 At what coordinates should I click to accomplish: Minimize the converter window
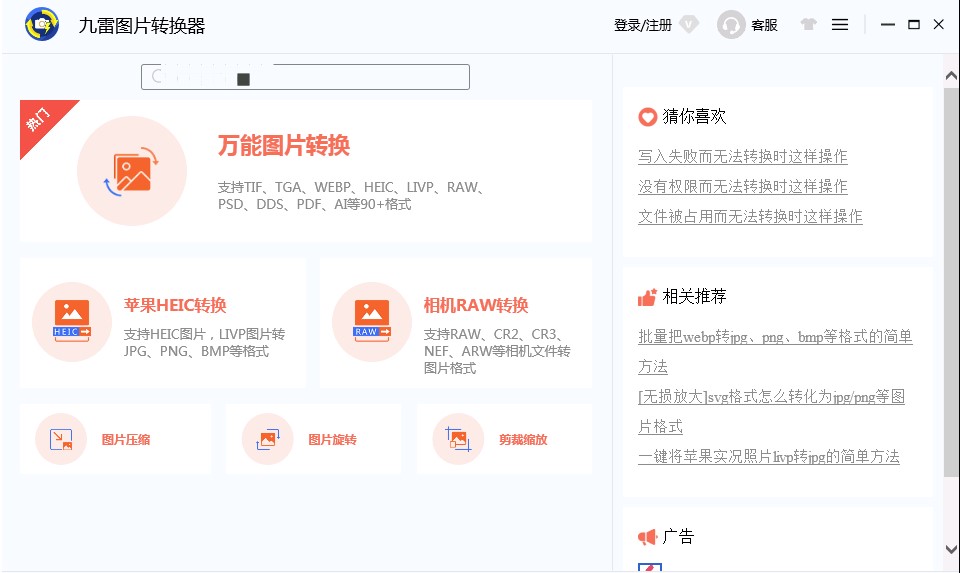click(x=888, y=24)
